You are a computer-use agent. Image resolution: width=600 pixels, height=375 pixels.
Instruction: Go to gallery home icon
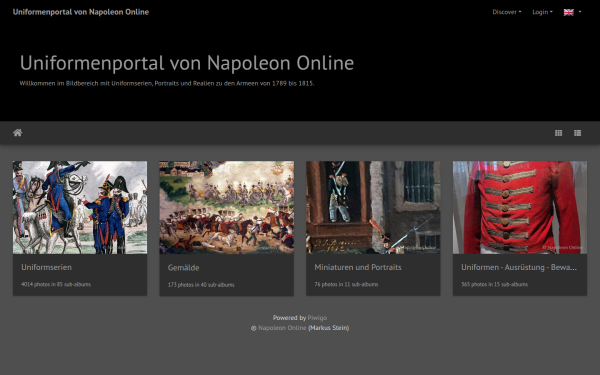(17, 133)
